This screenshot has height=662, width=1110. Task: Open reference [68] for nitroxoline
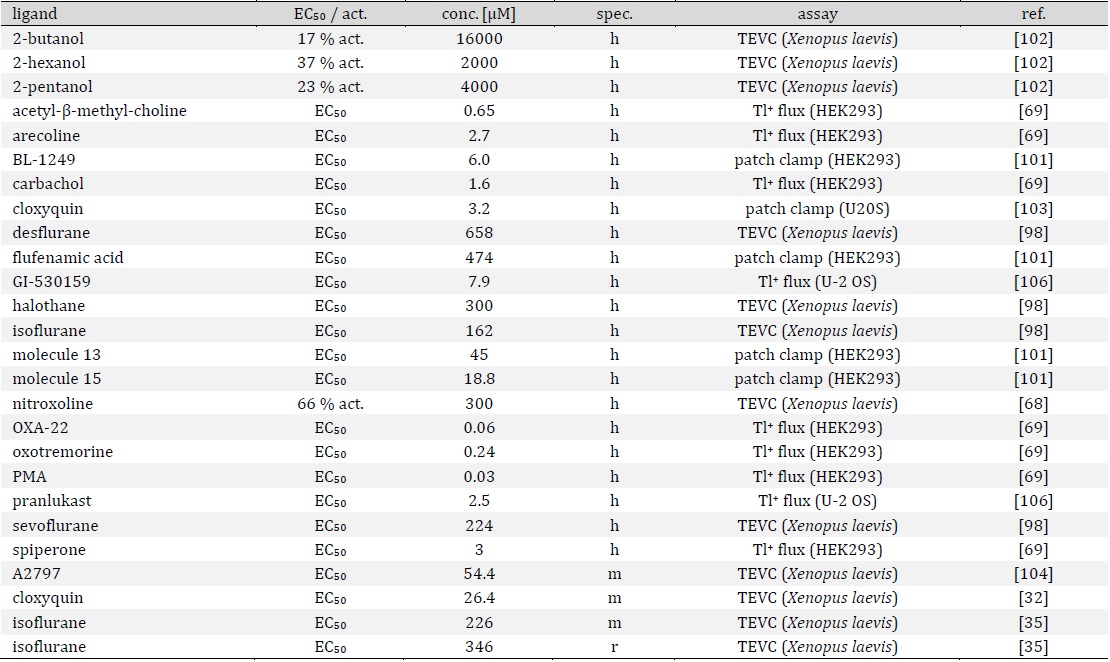coord(1033,404)
